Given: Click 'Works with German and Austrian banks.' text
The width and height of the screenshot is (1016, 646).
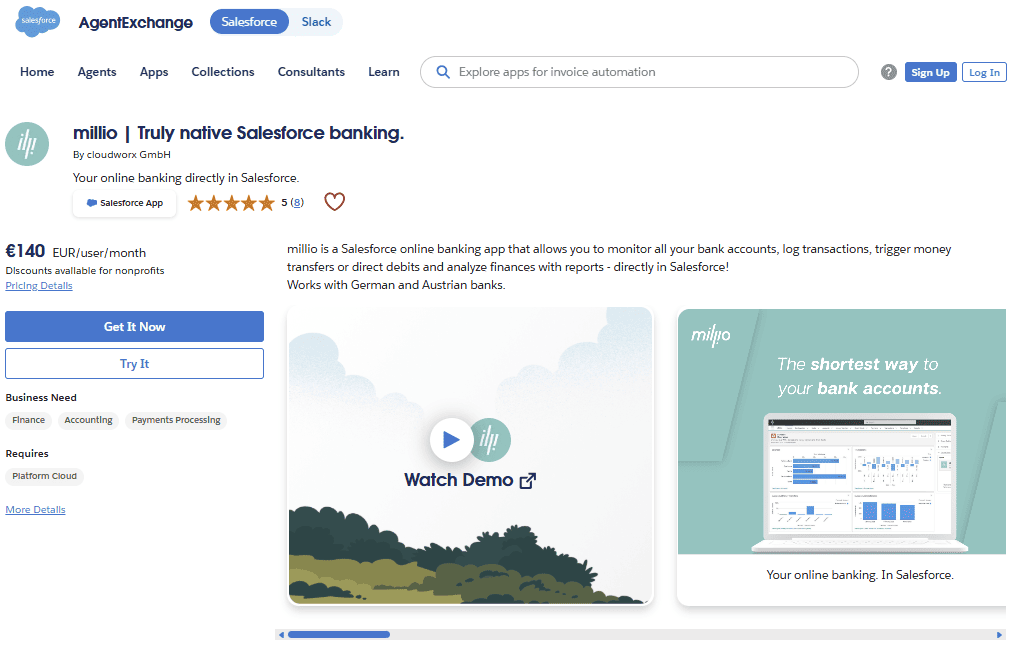Looking at the screenshot, I should 396,285.
